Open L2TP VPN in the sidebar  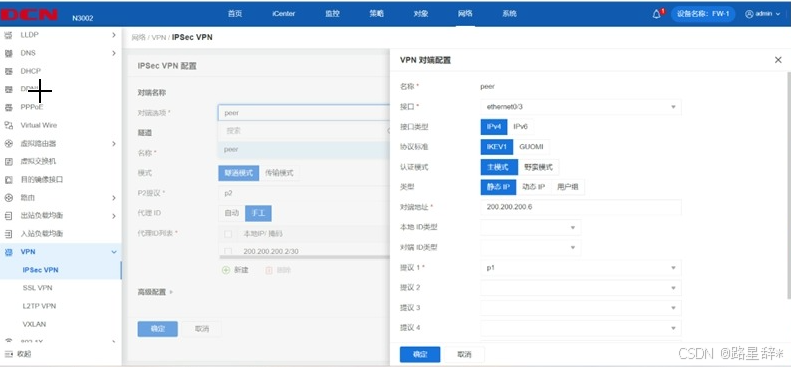coord(39,306)
